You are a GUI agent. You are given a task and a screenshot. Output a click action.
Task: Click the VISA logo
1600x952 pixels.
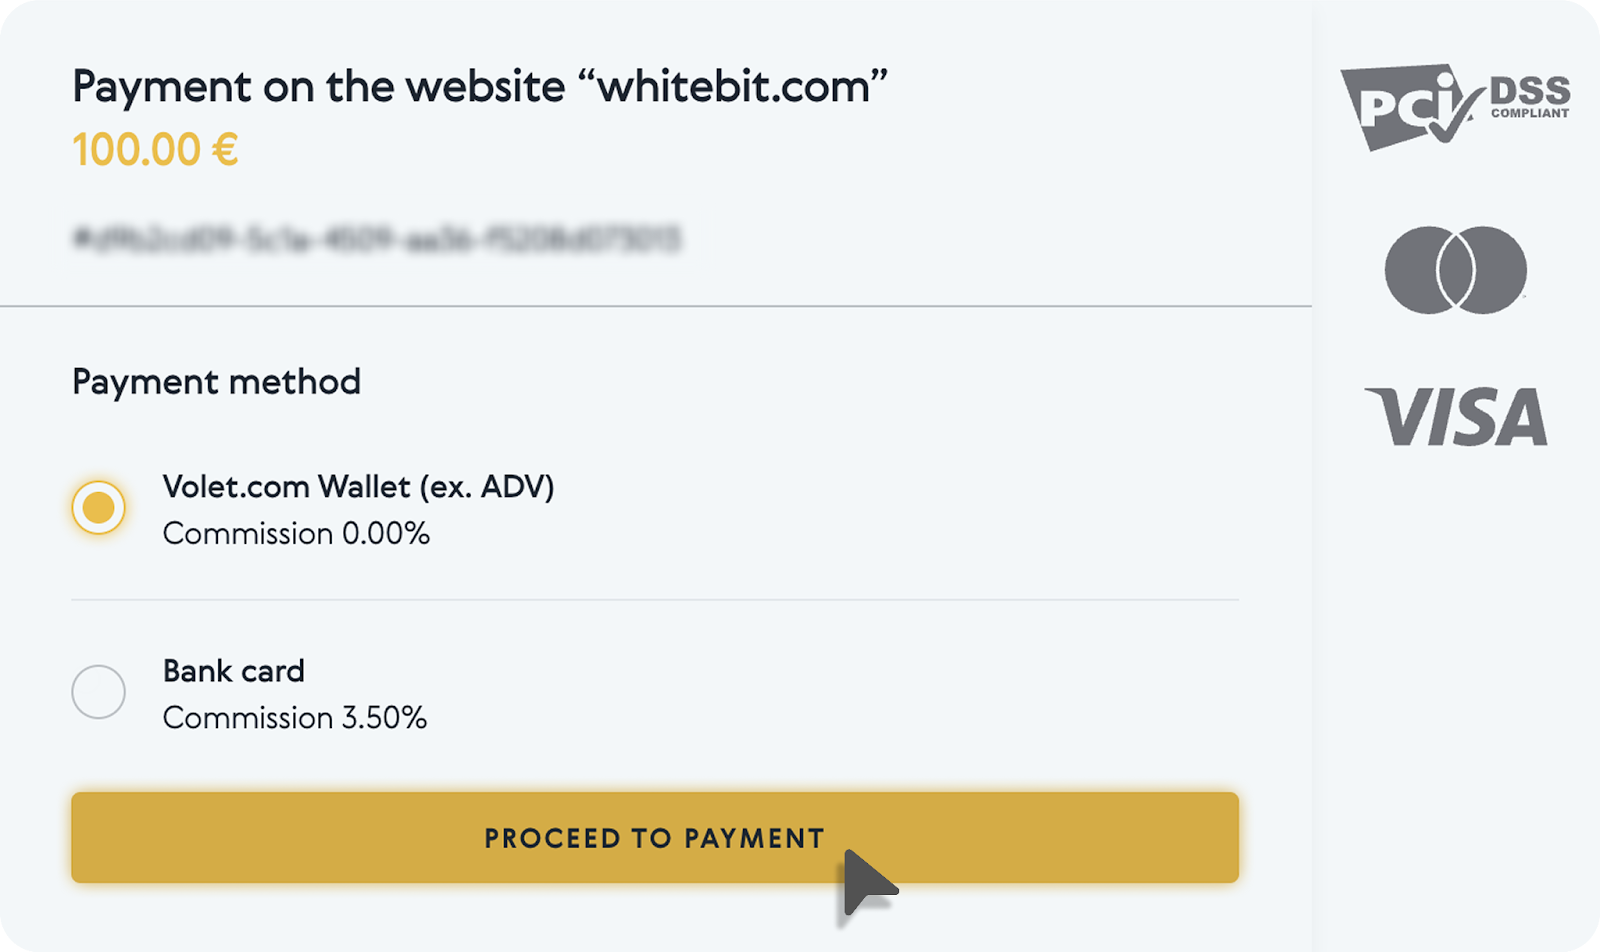tap(1457, 416)
